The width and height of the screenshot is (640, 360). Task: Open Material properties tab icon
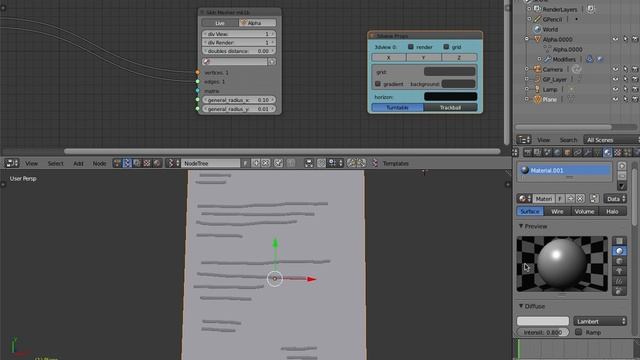point(607,153)
